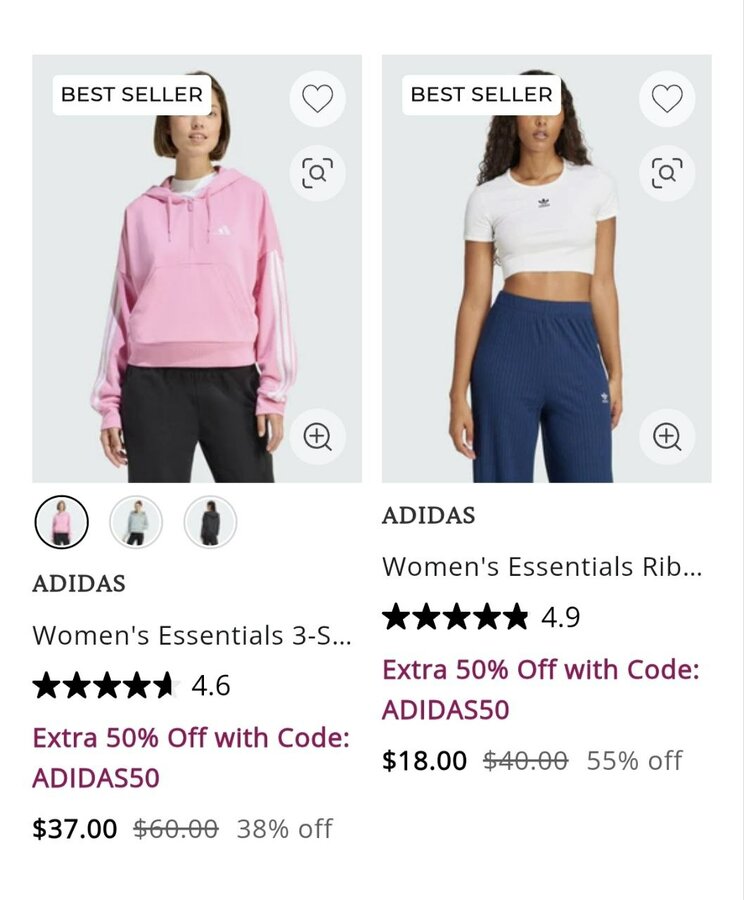
Task: View the 4.6 star rating reviews
Action: point(131,685)
